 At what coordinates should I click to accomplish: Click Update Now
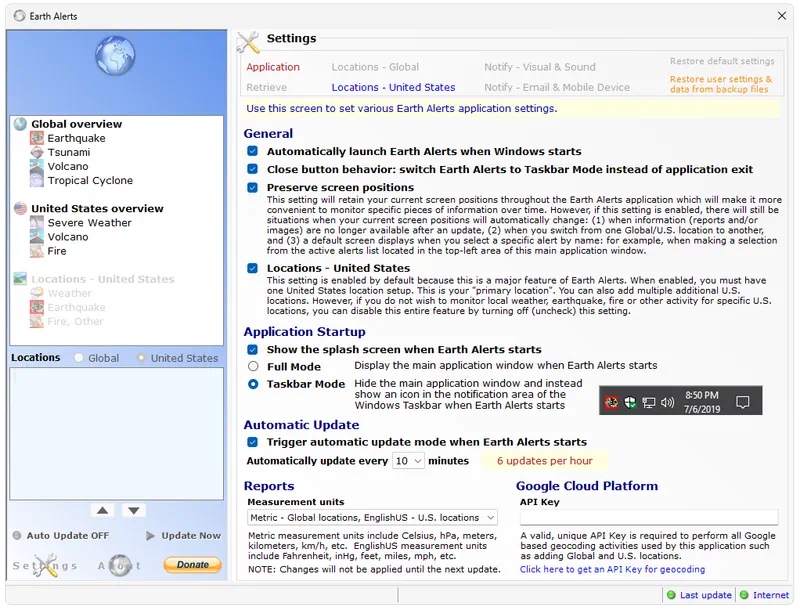184,536
